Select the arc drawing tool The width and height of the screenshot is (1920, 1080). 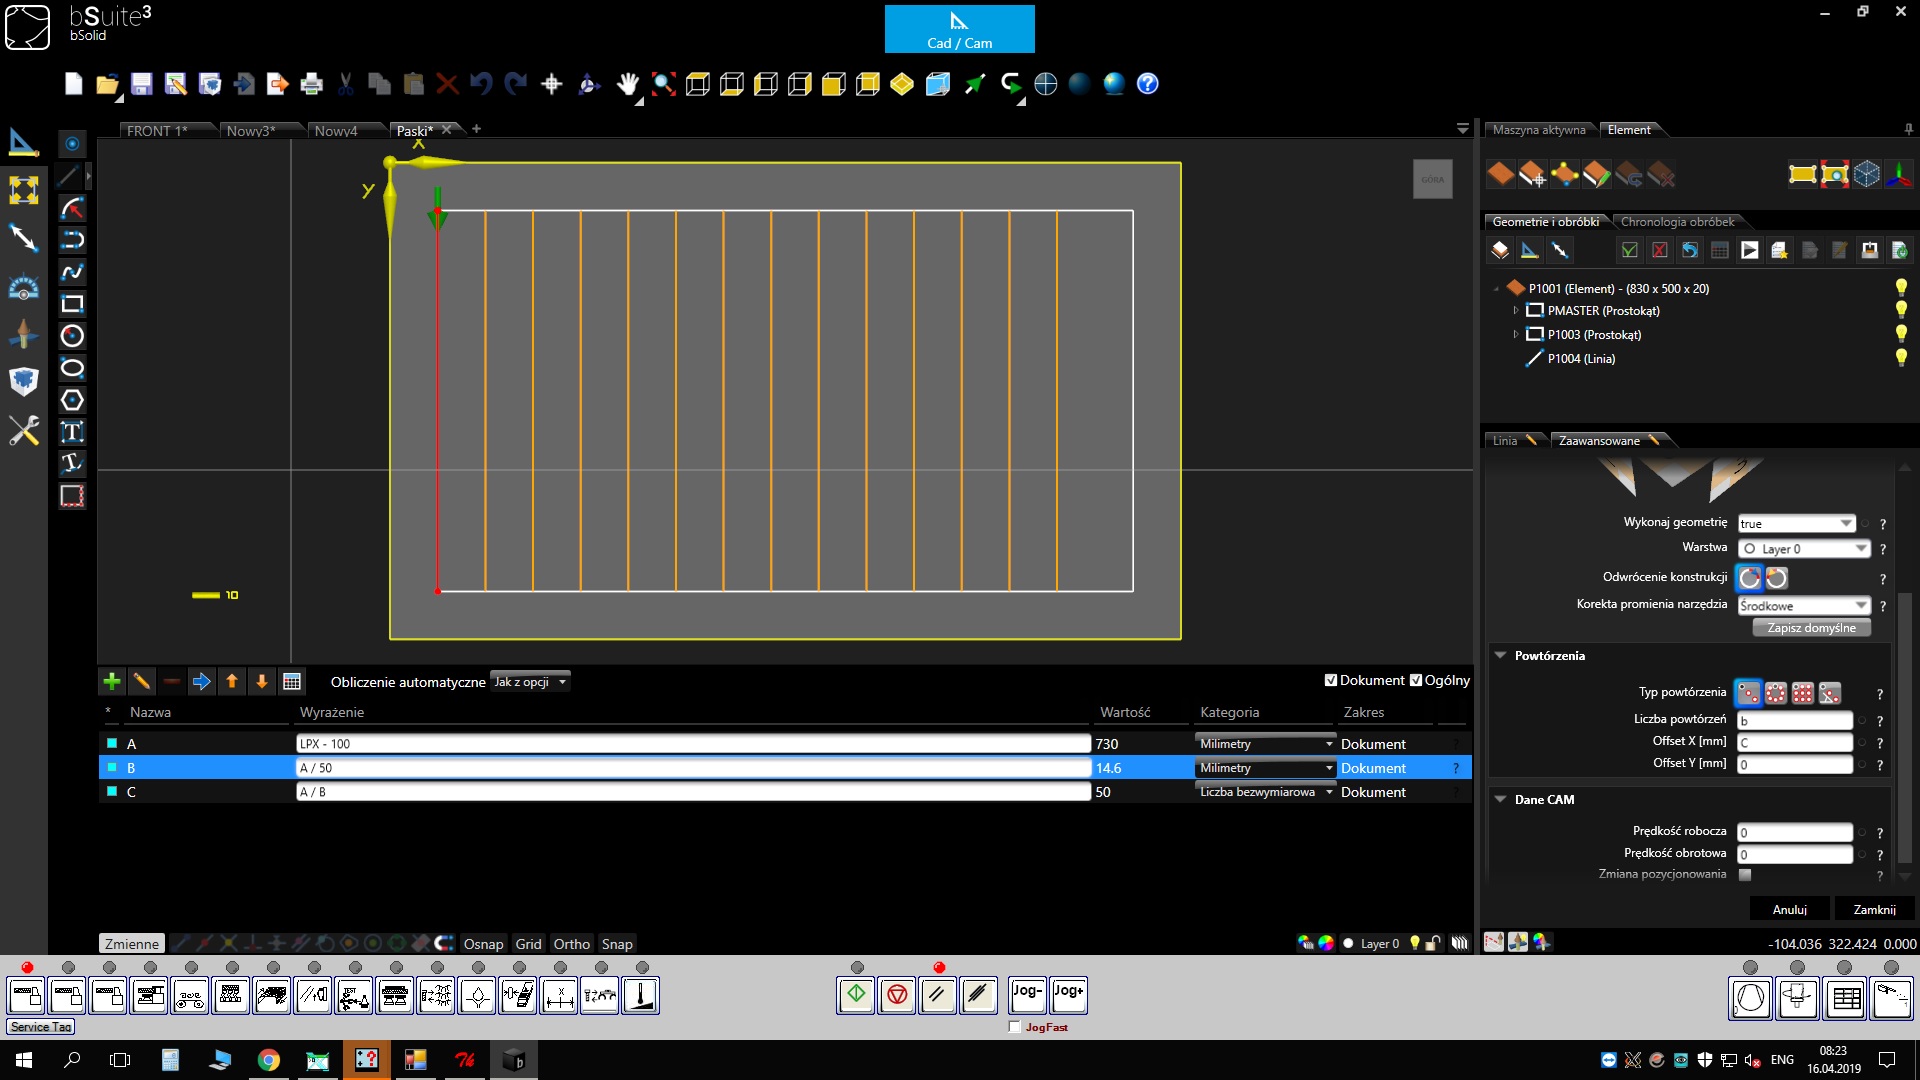(x=72, y=208)
